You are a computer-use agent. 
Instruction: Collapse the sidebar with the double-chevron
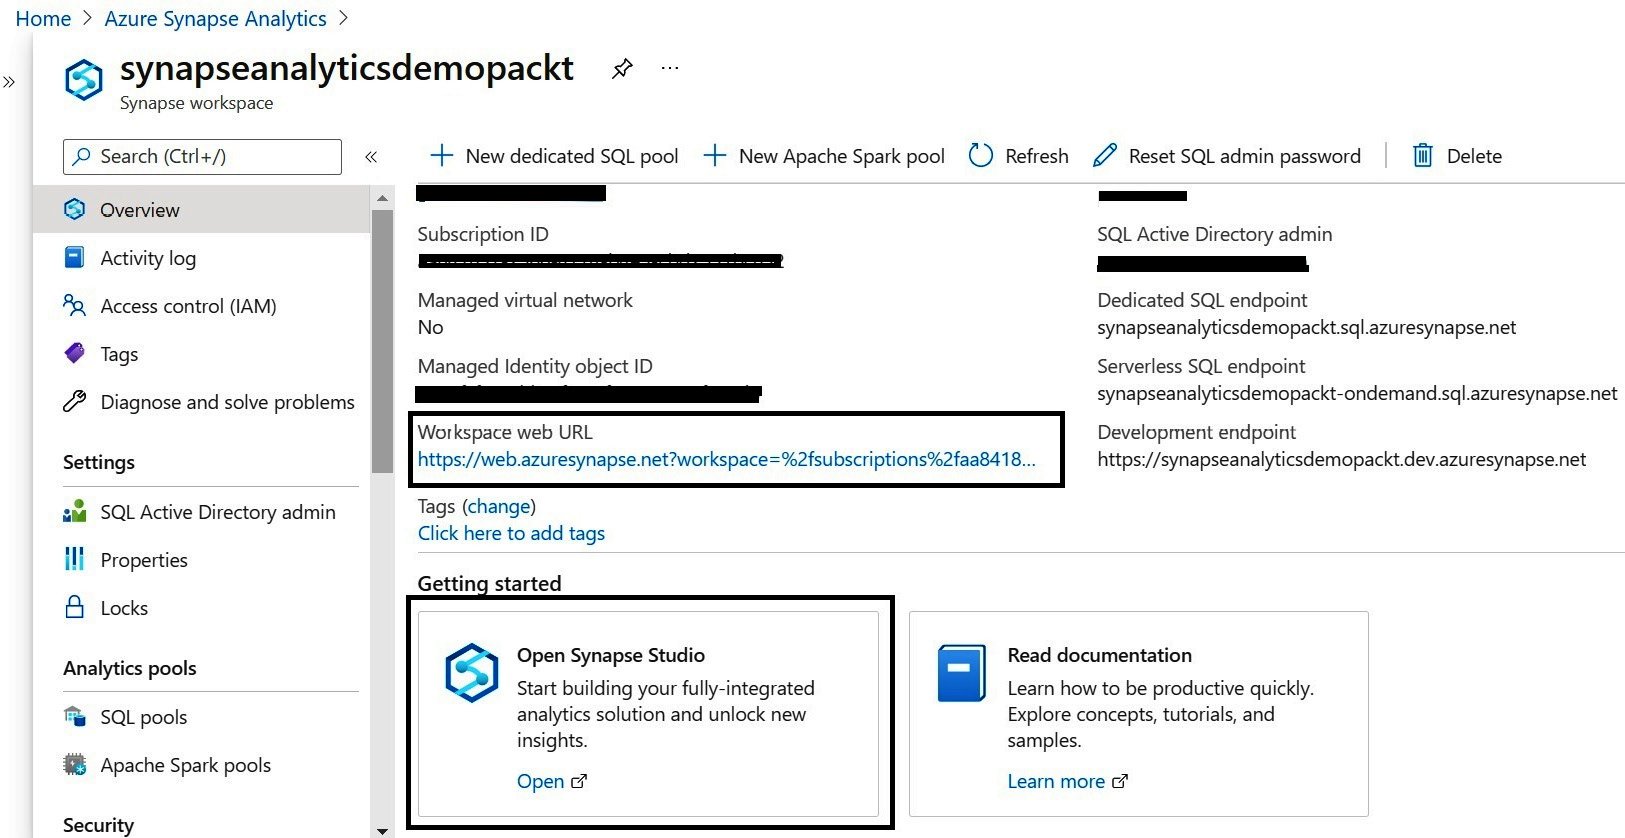pyautogui.click(x=371, y=157)
